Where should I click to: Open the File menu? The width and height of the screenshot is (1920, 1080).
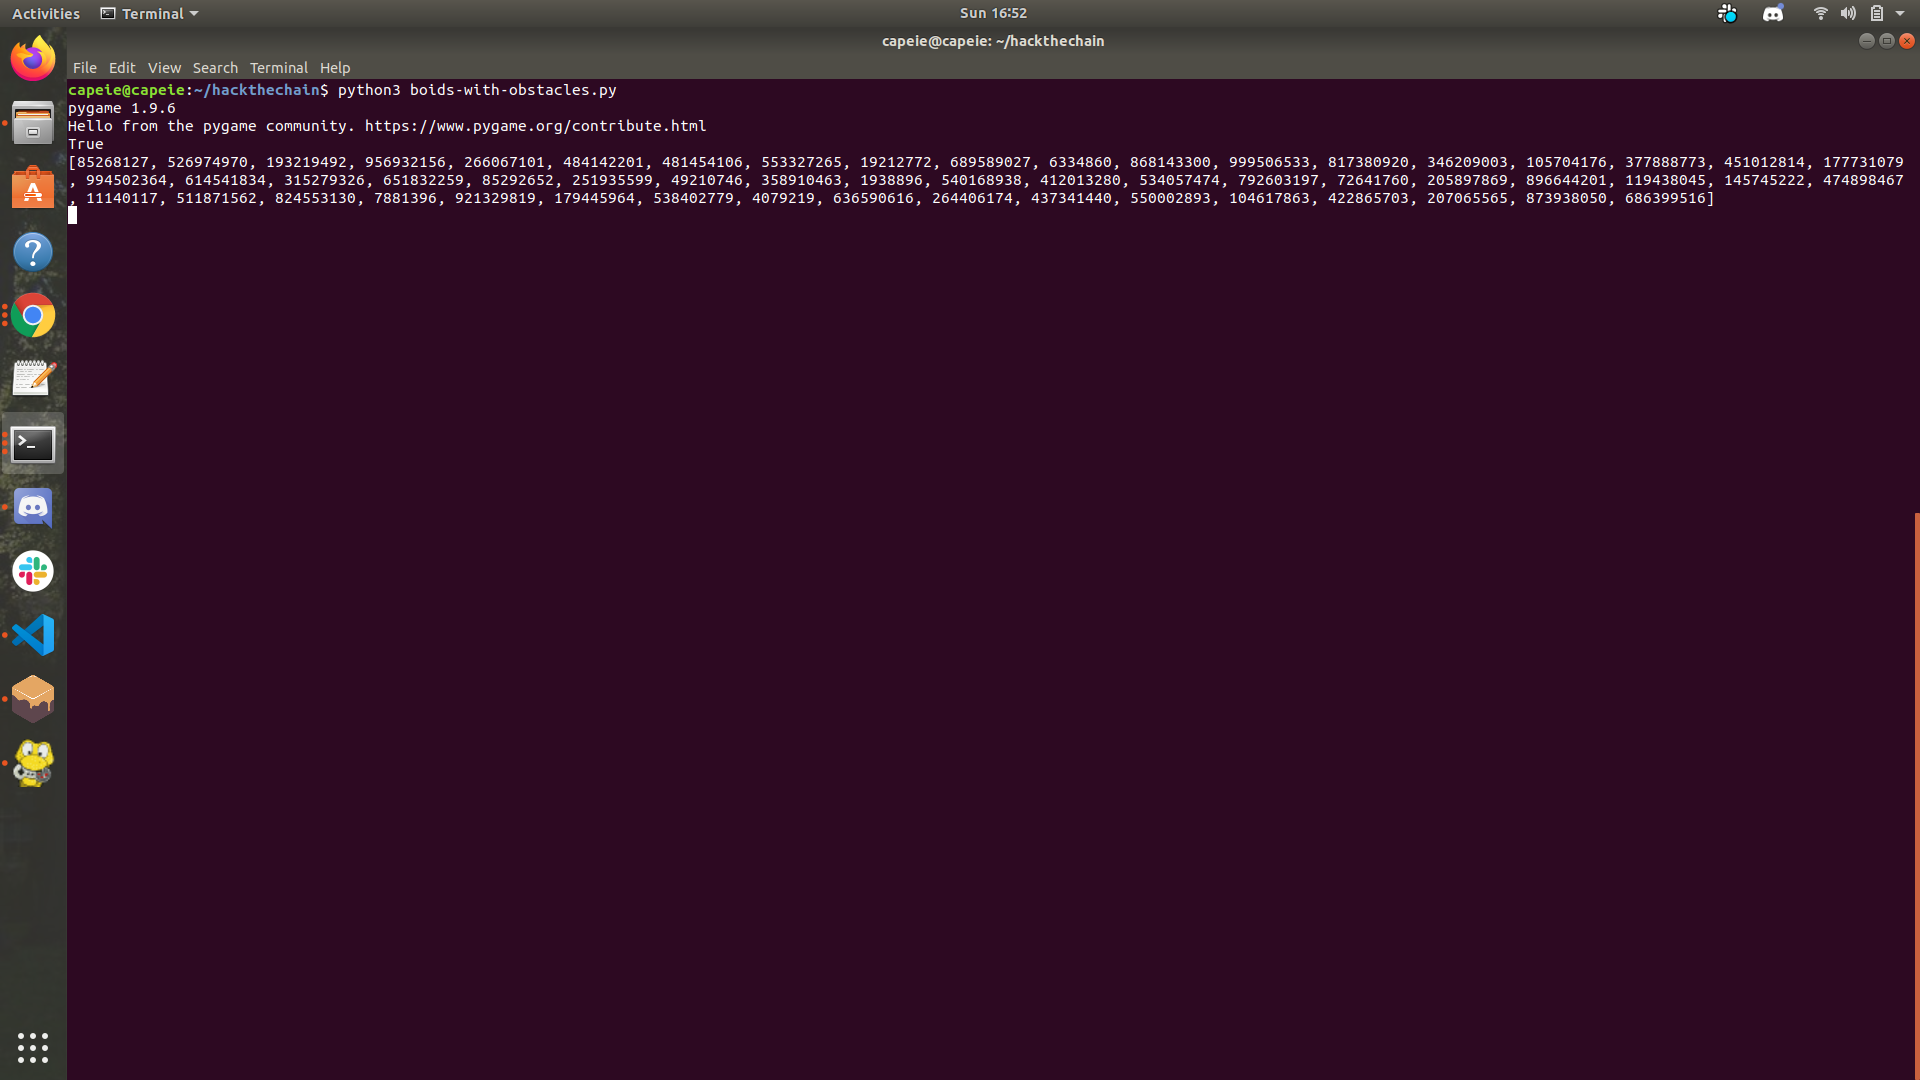tap(85, 68)
